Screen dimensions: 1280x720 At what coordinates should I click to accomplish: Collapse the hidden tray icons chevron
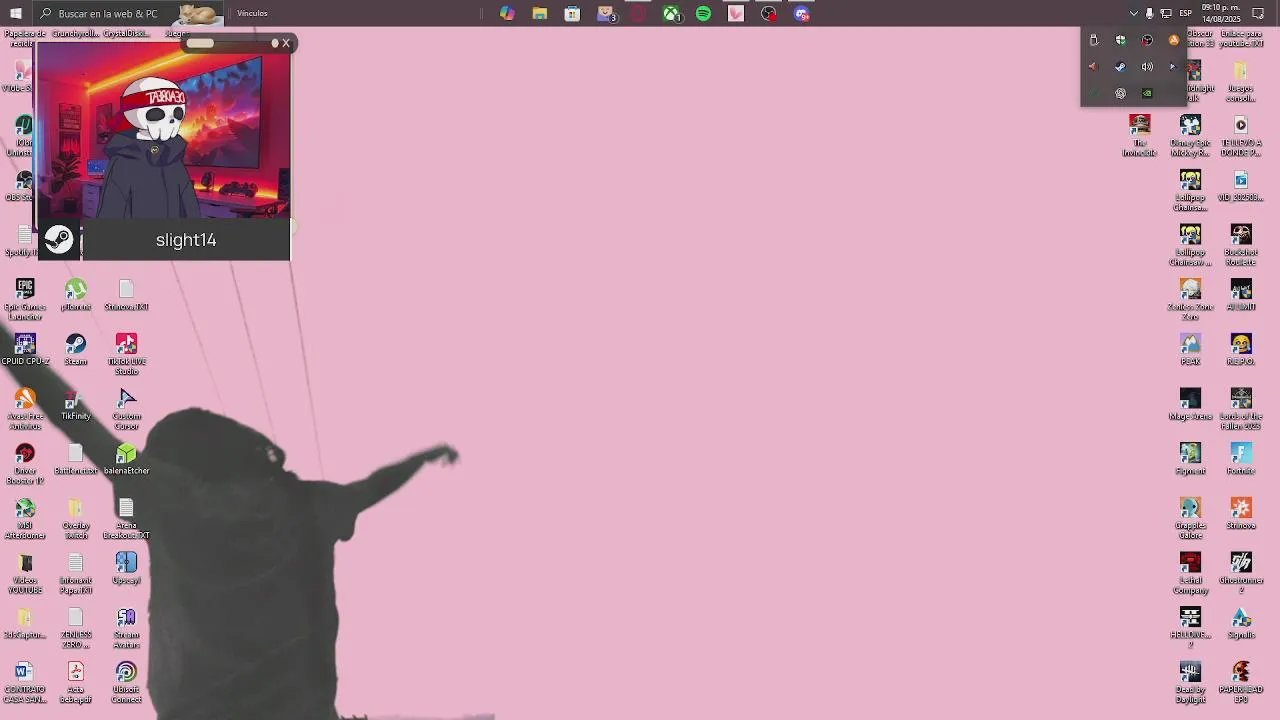1133,13
